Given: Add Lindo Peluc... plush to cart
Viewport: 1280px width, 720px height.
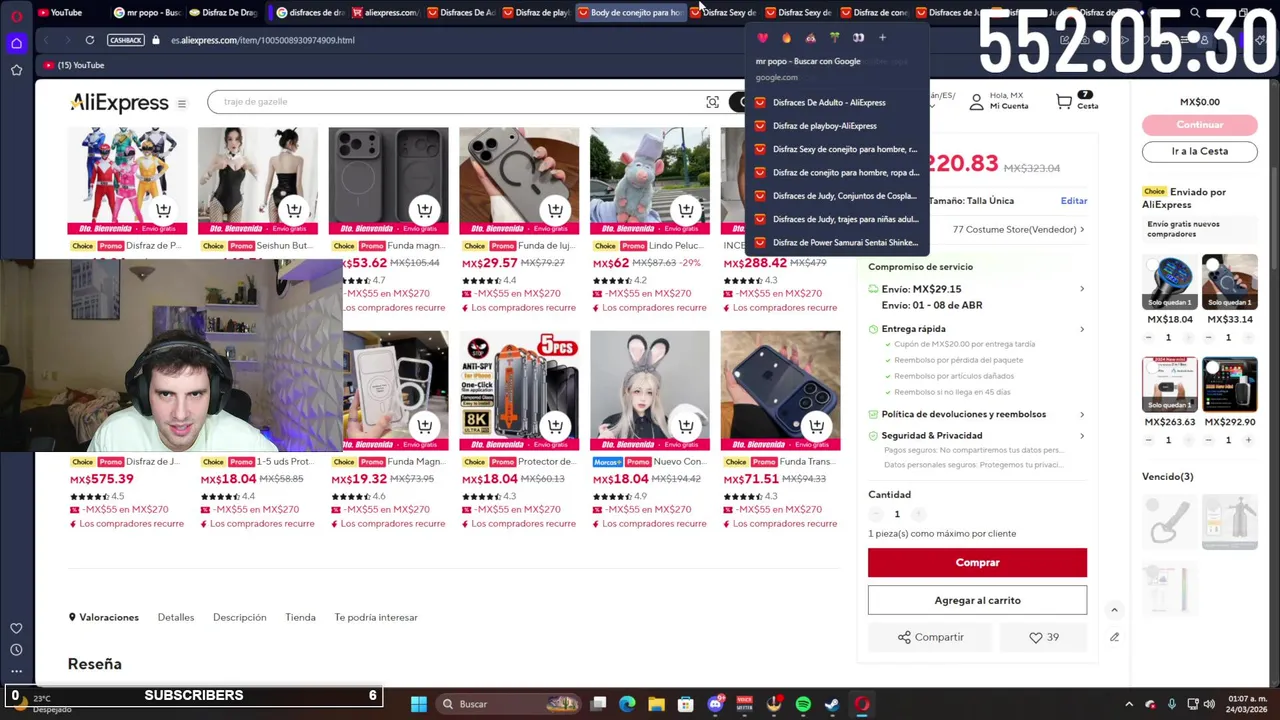Looking at the screenshot, I should click(x=686, y=210).
